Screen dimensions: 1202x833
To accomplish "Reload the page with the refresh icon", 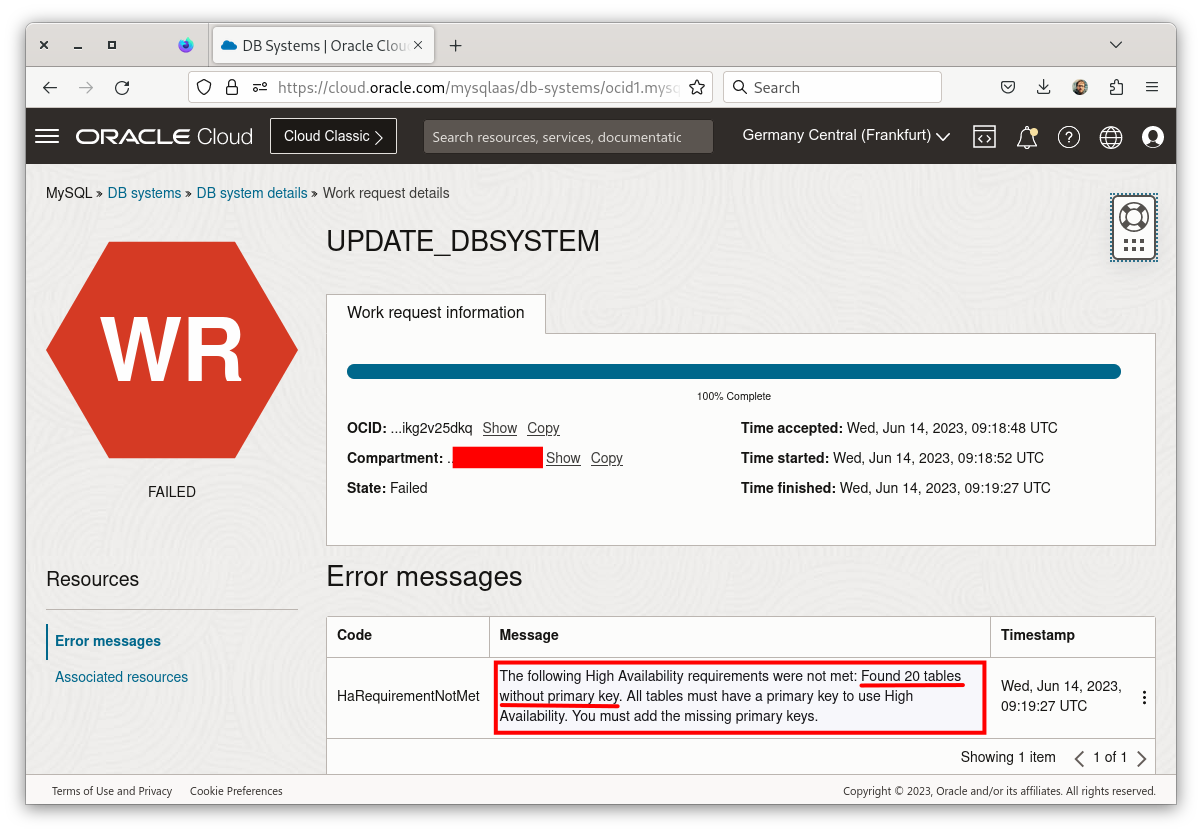I will pos(122,87).
